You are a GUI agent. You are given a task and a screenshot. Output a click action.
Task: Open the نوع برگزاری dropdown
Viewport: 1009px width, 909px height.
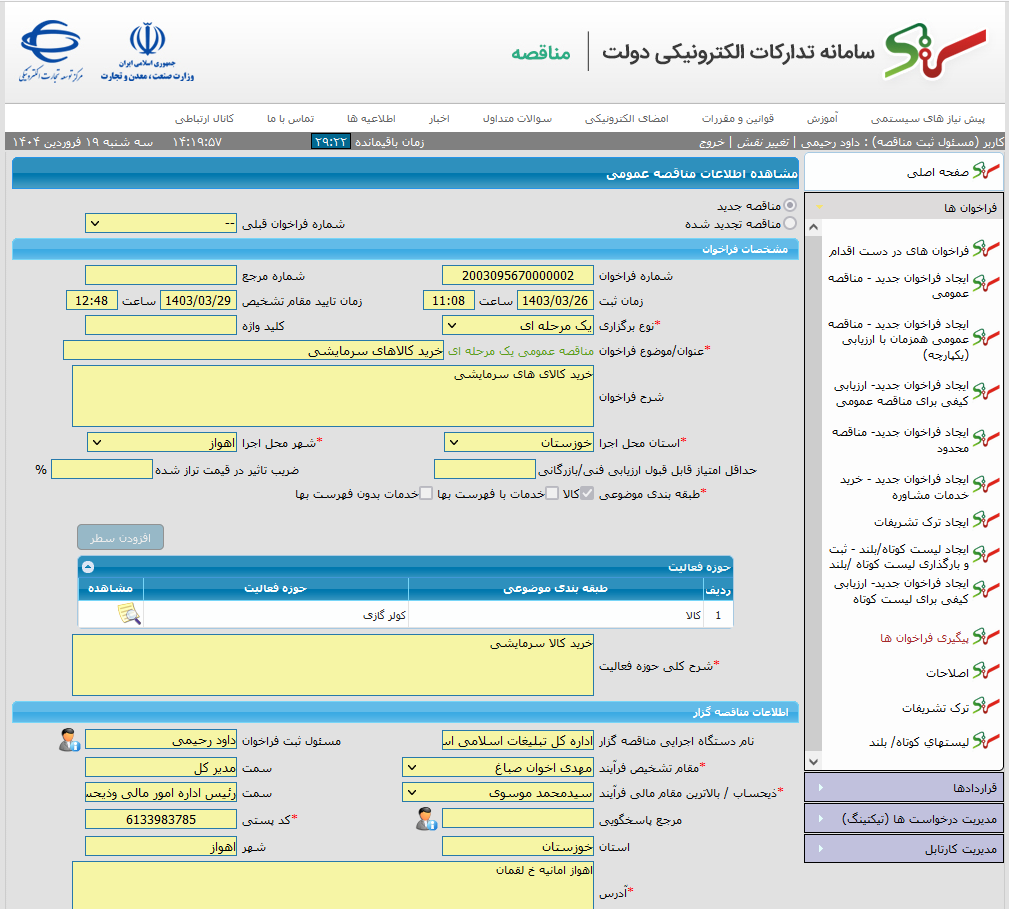pyautogui.click(x=518, y=326)
